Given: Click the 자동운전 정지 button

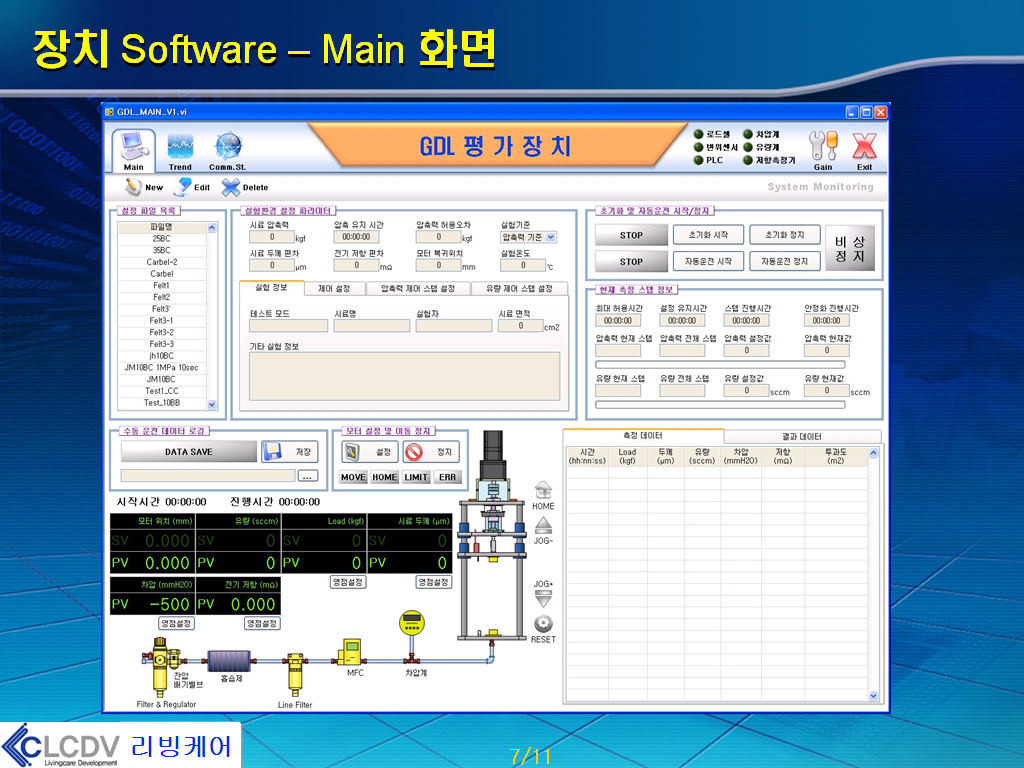Looking at the screenshot, I should point(784,261).
